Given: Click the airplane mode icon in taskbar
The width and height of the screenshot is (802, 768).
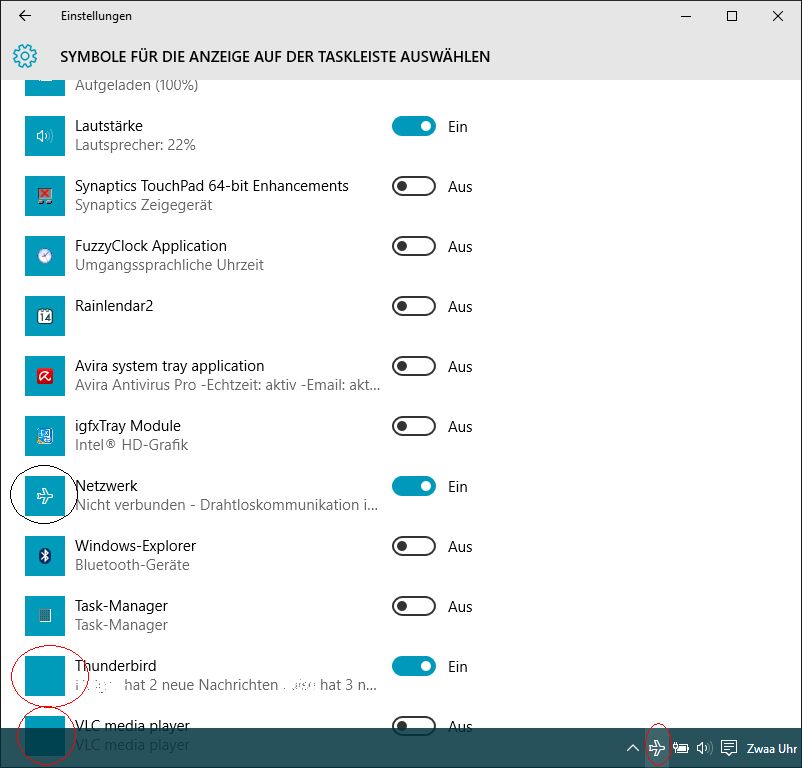Looking at the screenshot, I should click(x=657, y=748).
